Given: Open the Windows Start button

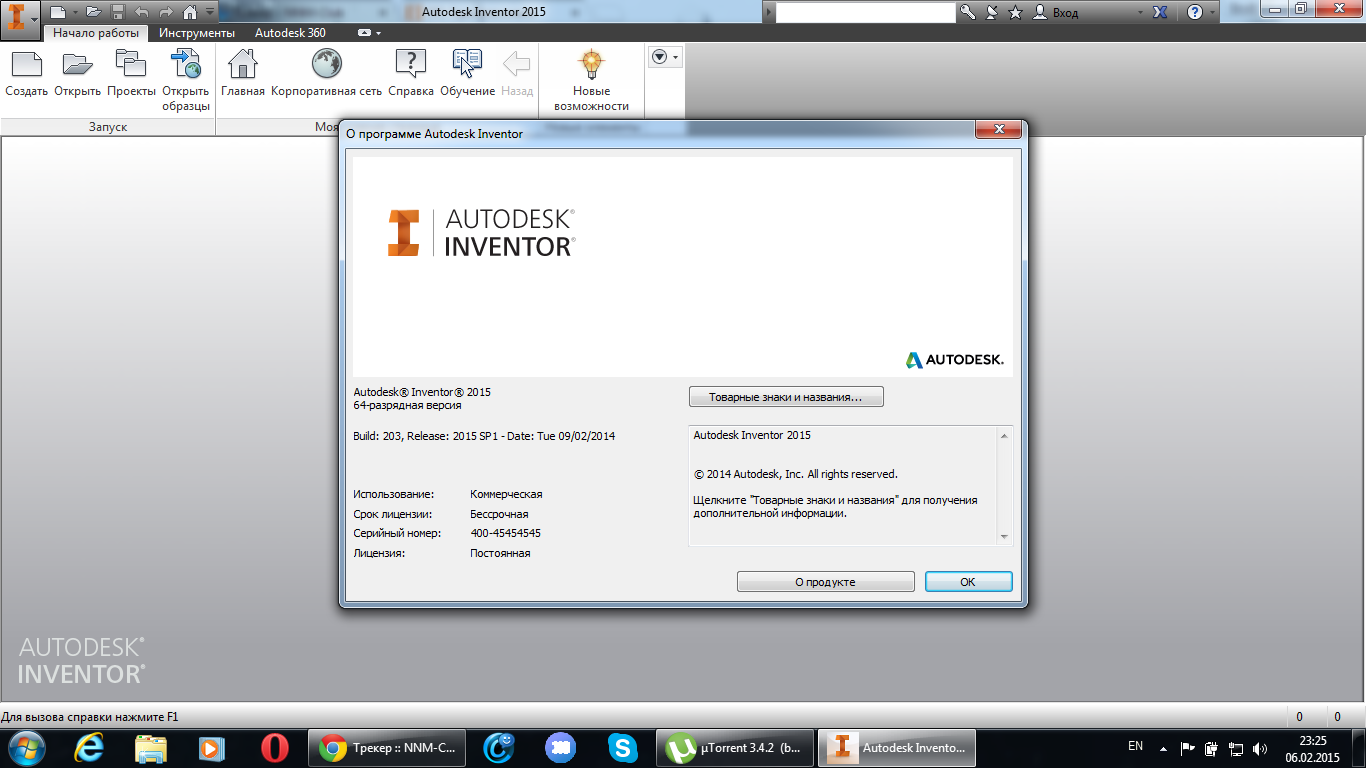Looking at the screenshot, I should pyautogui.click(x=26, y=747).
